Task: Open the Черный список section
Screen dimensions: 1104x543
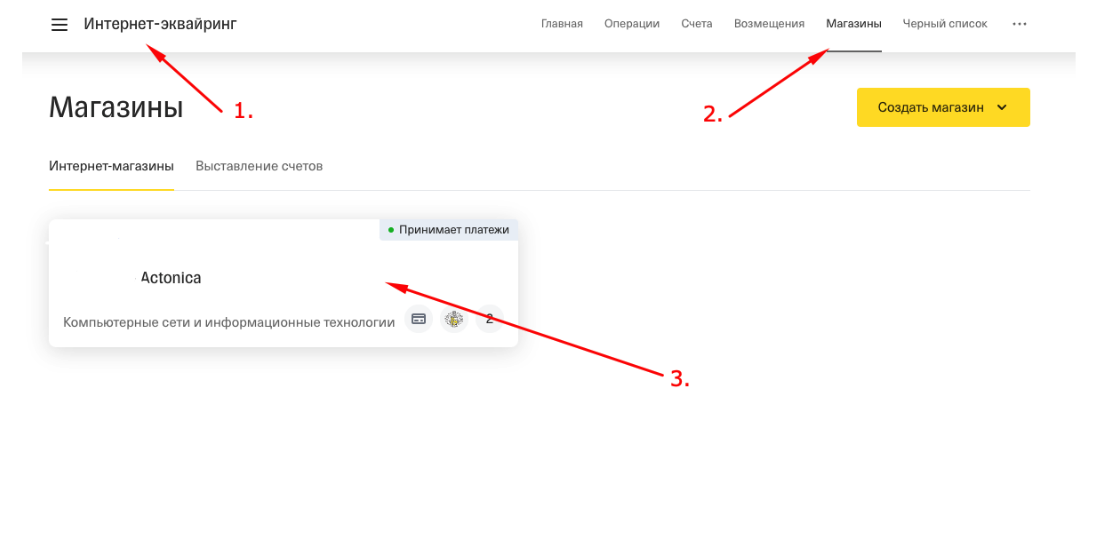Action: 944,24
